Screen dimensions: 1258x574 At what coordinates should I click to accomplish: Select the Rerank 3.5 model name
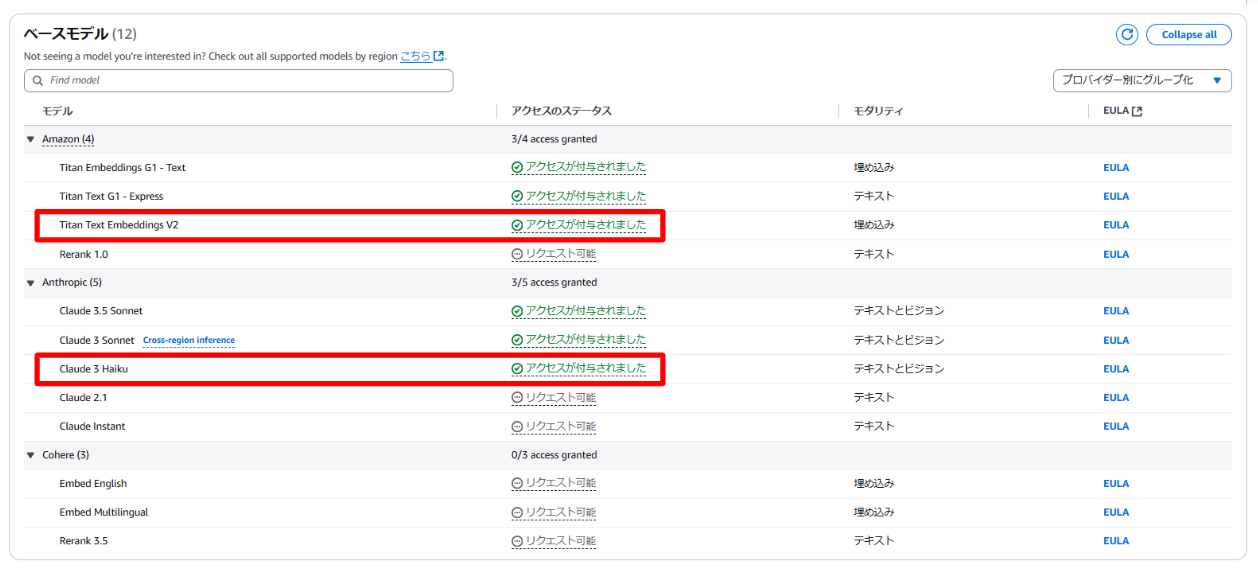84,541
